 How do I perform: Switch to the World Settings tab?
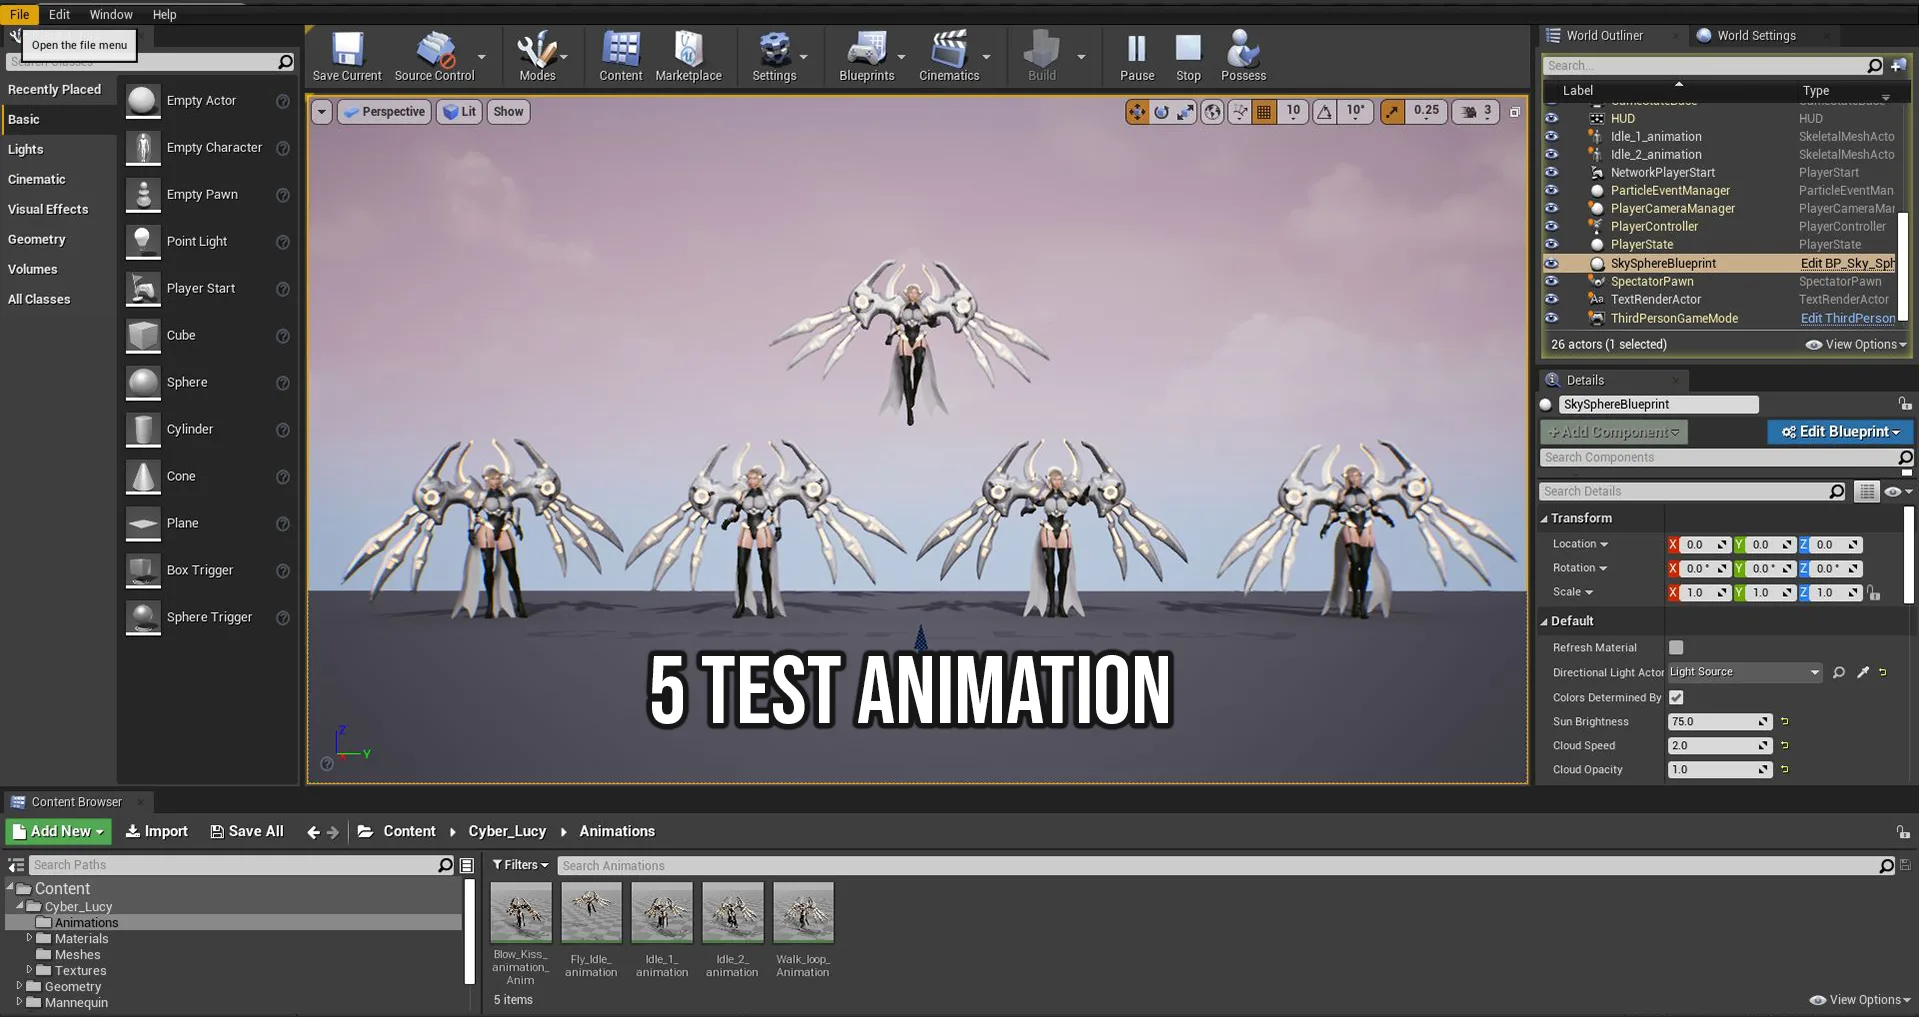1756,35
